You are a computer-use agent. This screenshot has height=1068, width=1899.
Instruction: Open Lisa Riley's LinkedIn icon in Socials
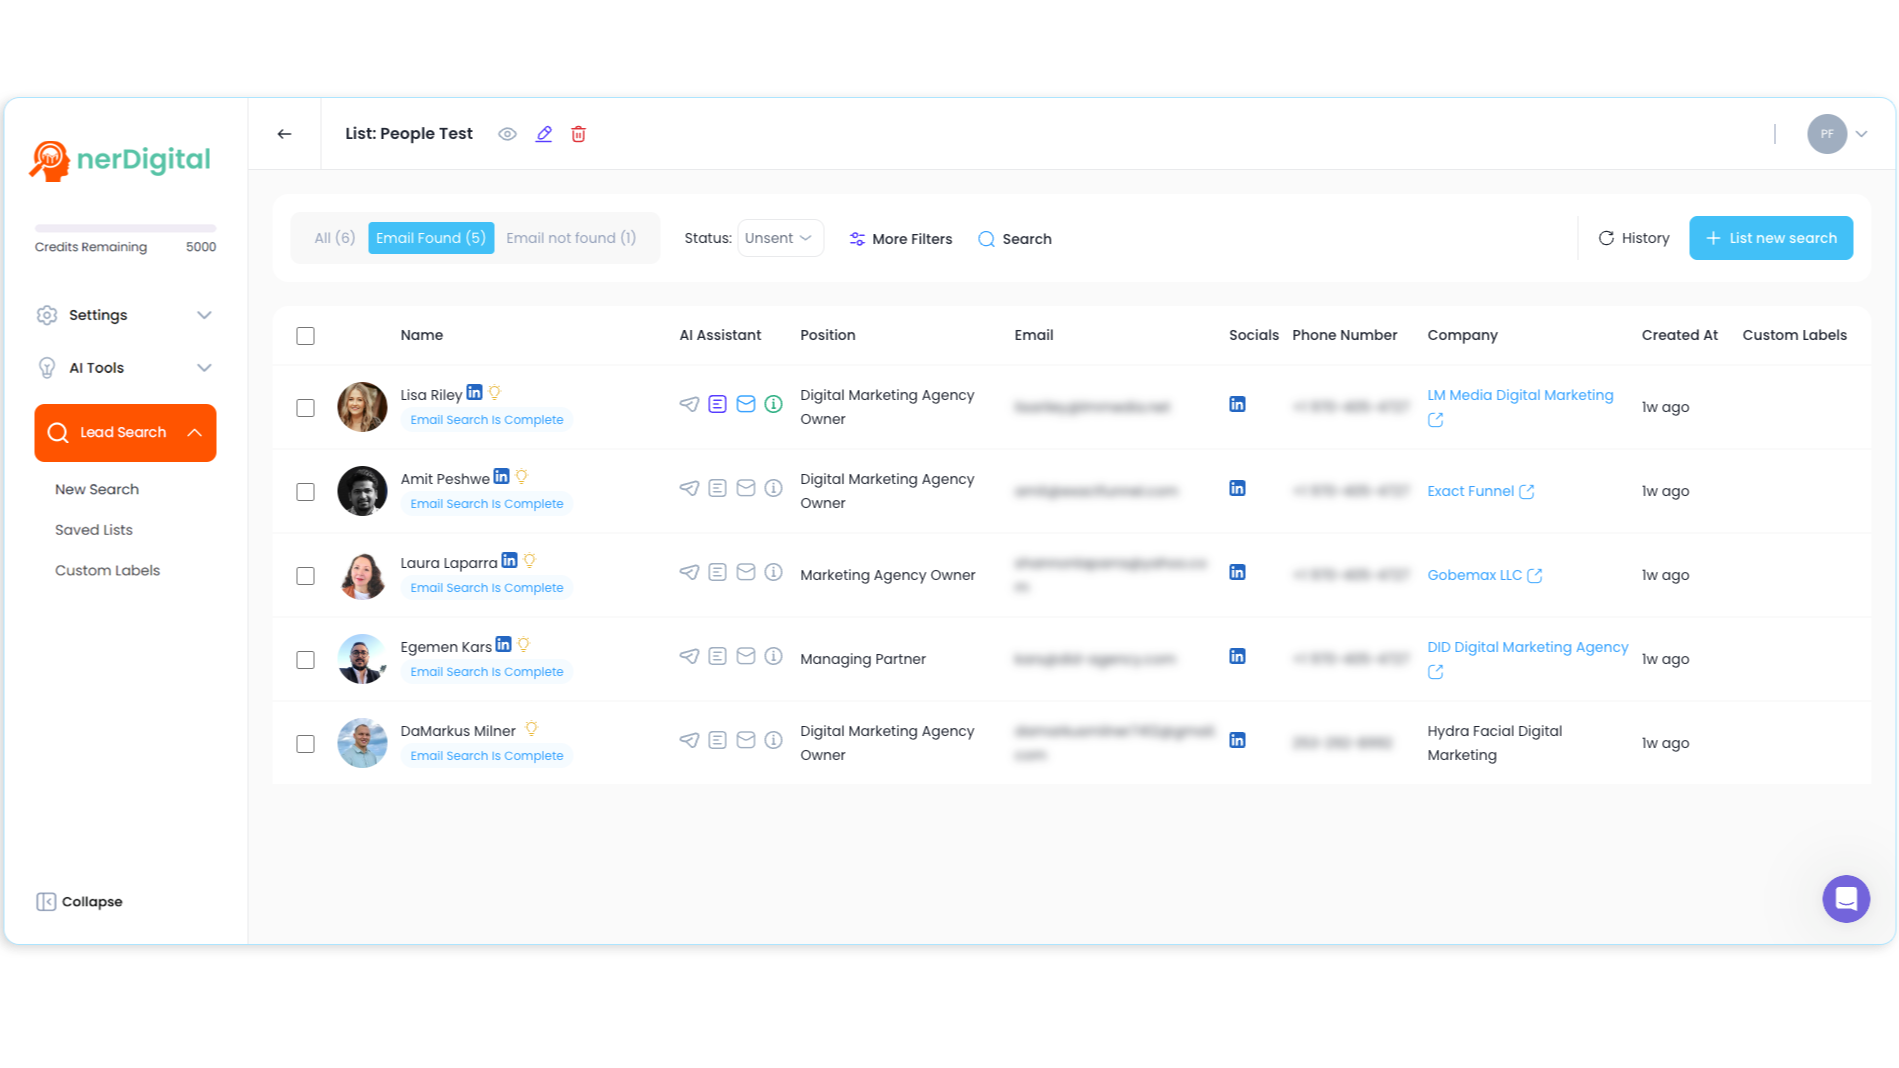(1237, 404)
